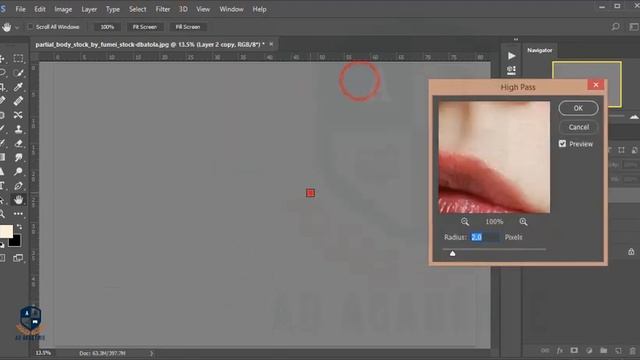This screenshot has width=640, height=360.
Task: Open the Help menu
Action: click(x=259, y=9)
